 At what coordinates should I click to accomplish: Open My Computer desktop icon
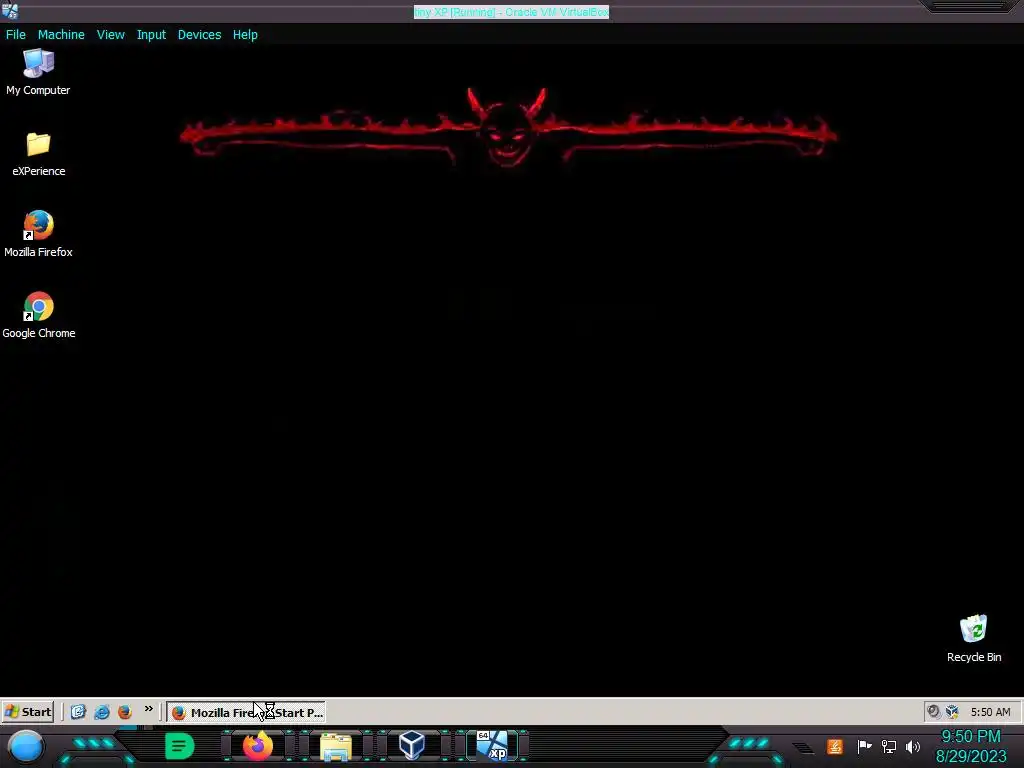click(x=38, y=72)
